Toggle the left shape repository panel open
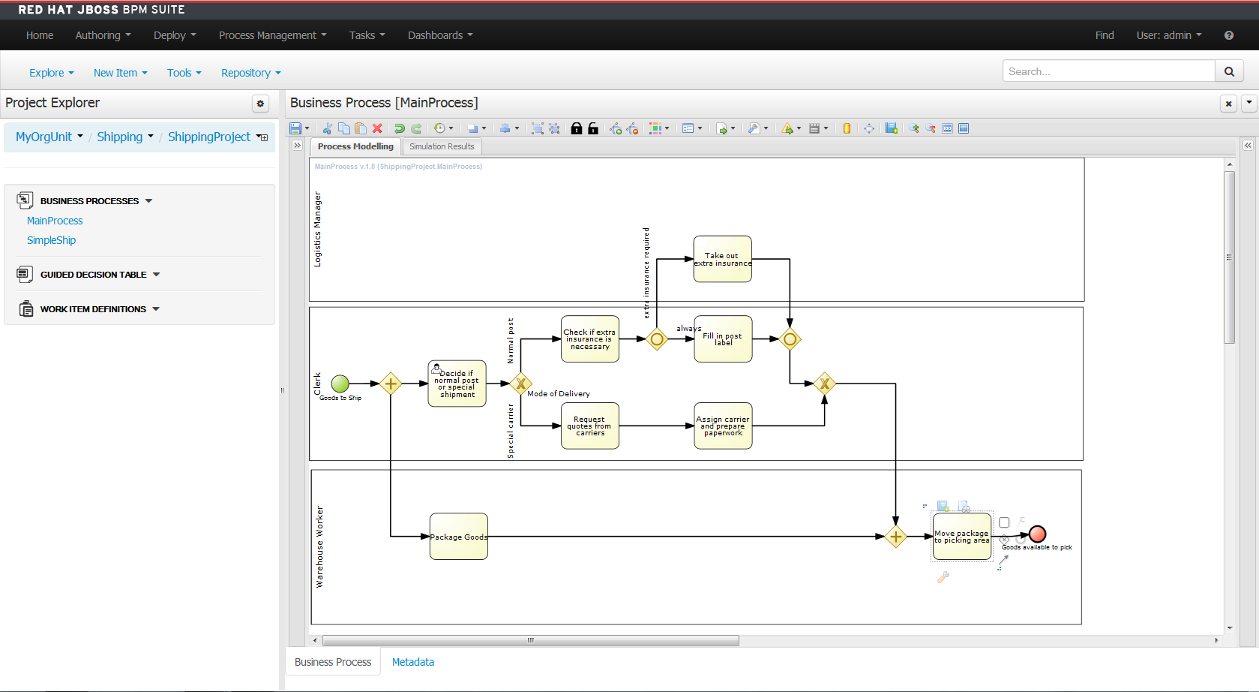 pos(297,146)
